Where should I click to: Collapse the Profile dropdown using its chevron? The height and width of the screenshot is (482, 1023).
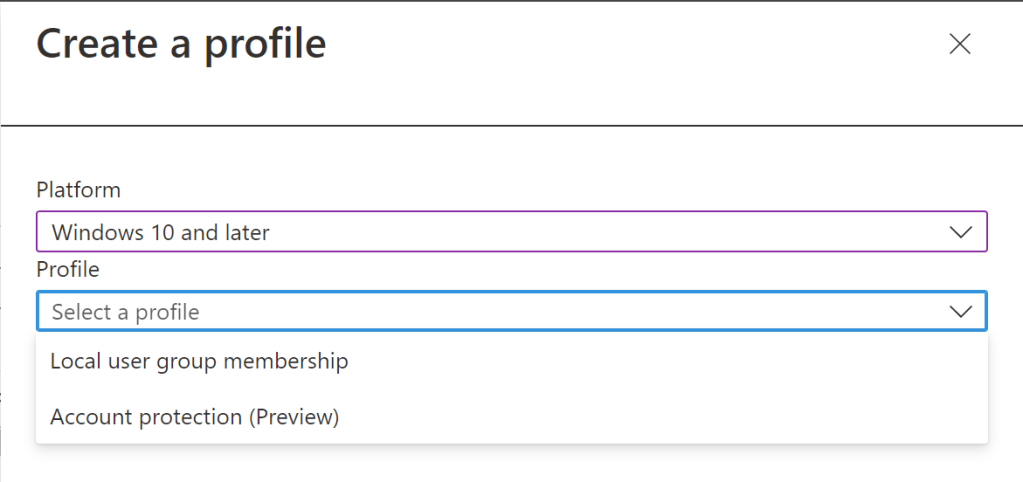960,312
